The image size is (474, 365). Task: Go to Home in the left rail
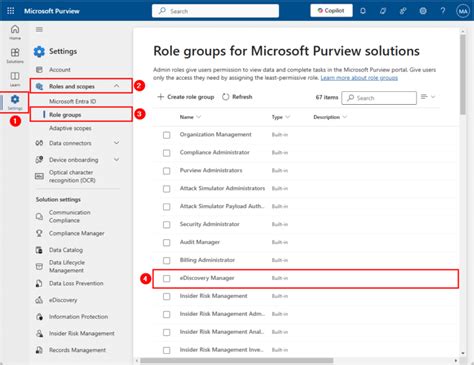pyautogui.click(x=15, y=32)
